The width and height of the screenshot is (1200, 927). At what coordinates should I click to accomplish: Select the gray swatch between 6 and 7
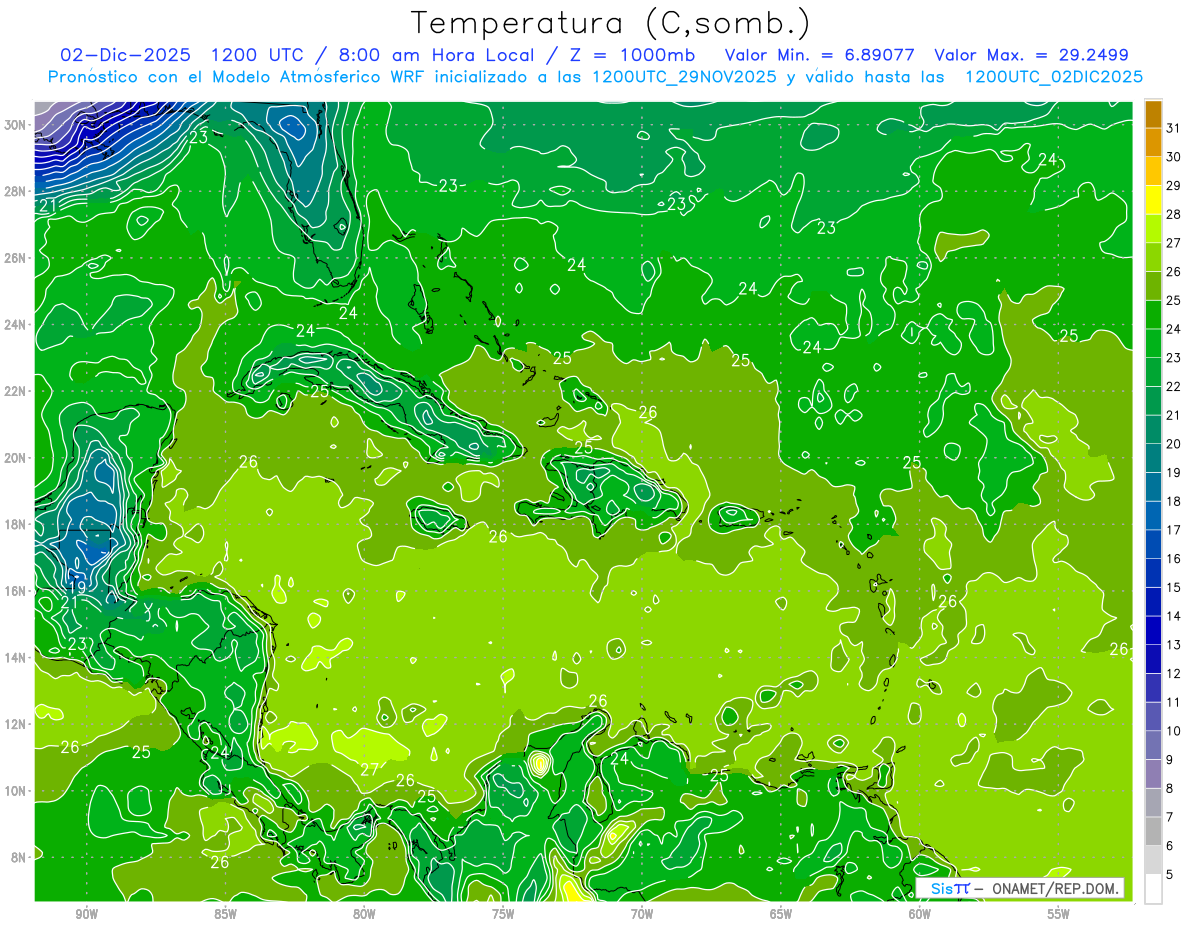[x=1154, y=831]
